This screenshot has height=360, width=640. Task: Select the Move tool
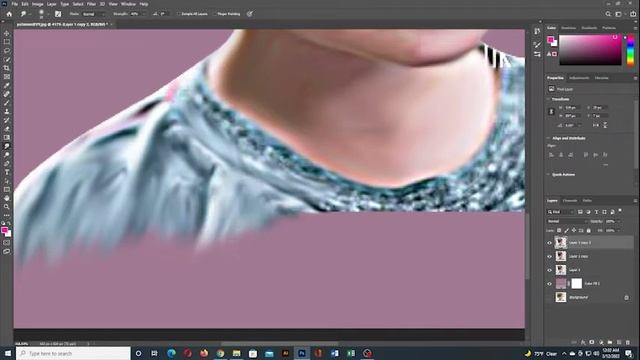[7, 33]
